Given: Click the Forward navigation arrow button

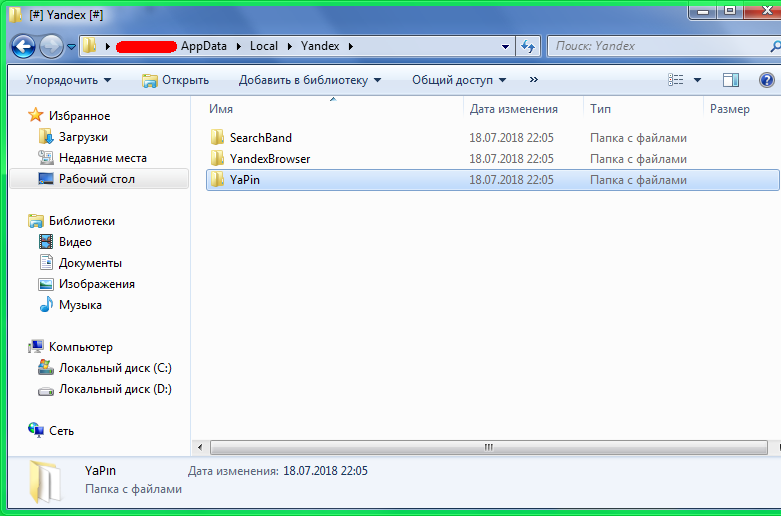Looking at the screenshot, I should point(51,46).
